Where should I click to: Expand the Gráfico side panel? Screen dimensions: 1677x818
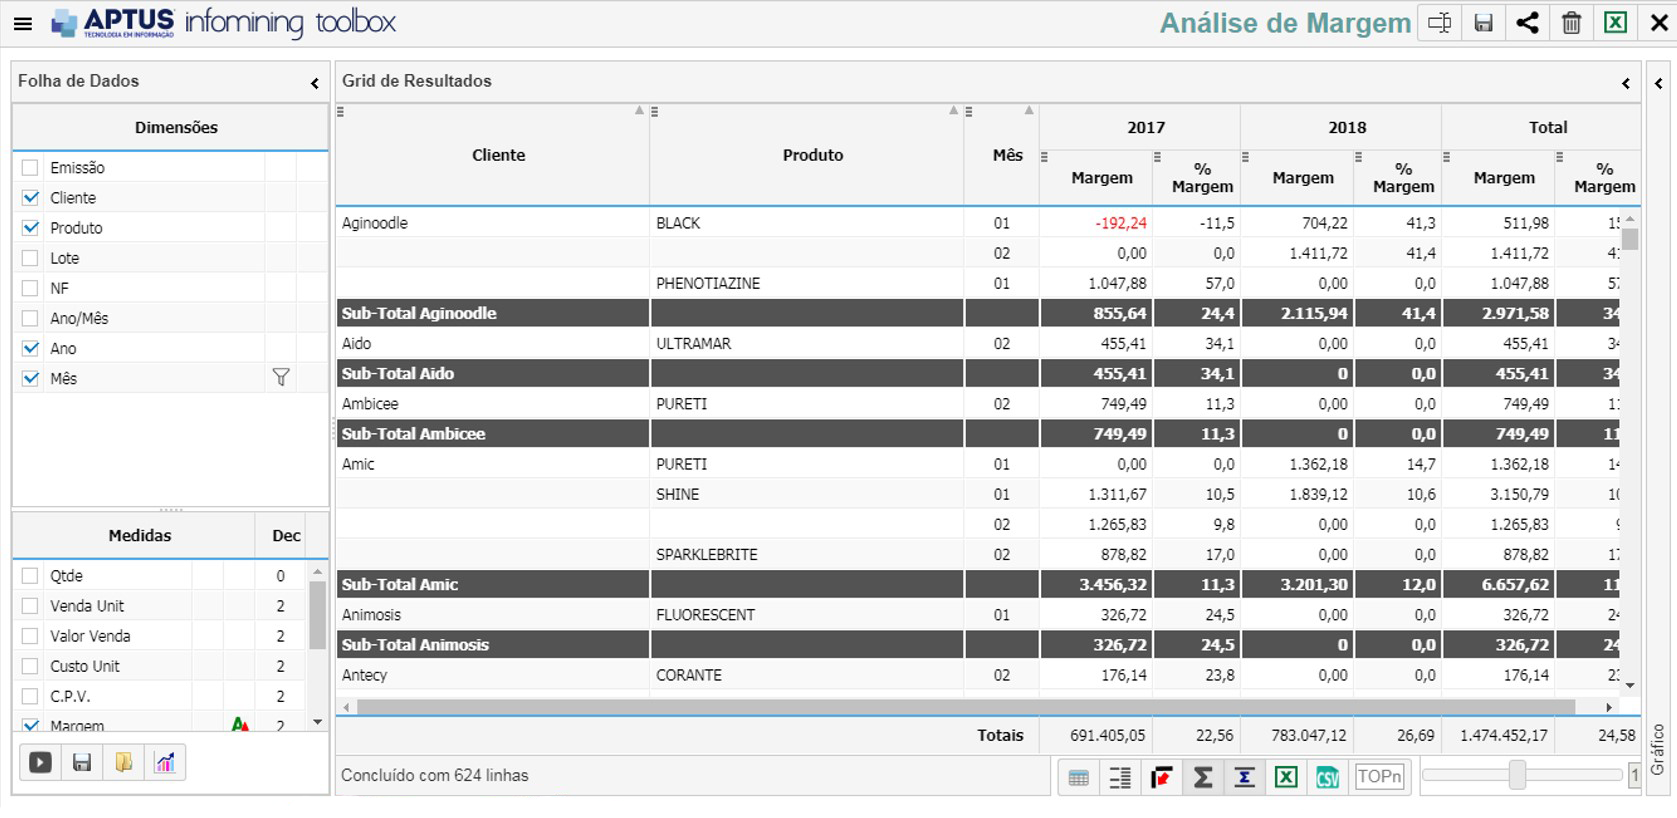tap(1658, 83)
